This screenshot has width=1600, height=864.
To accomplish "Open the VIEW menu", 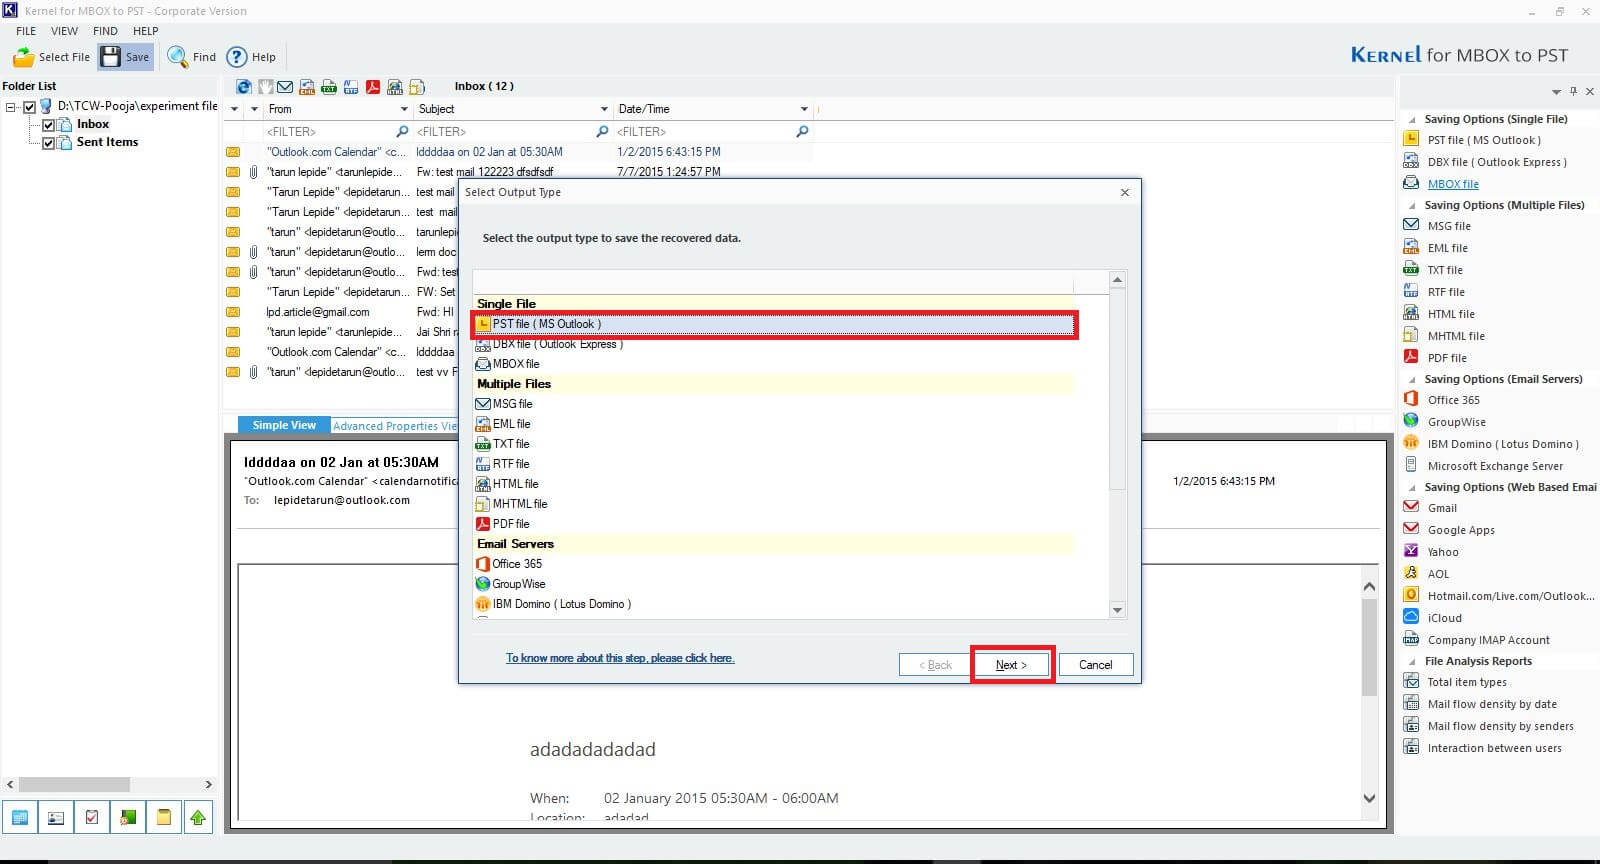I will 65,31.
